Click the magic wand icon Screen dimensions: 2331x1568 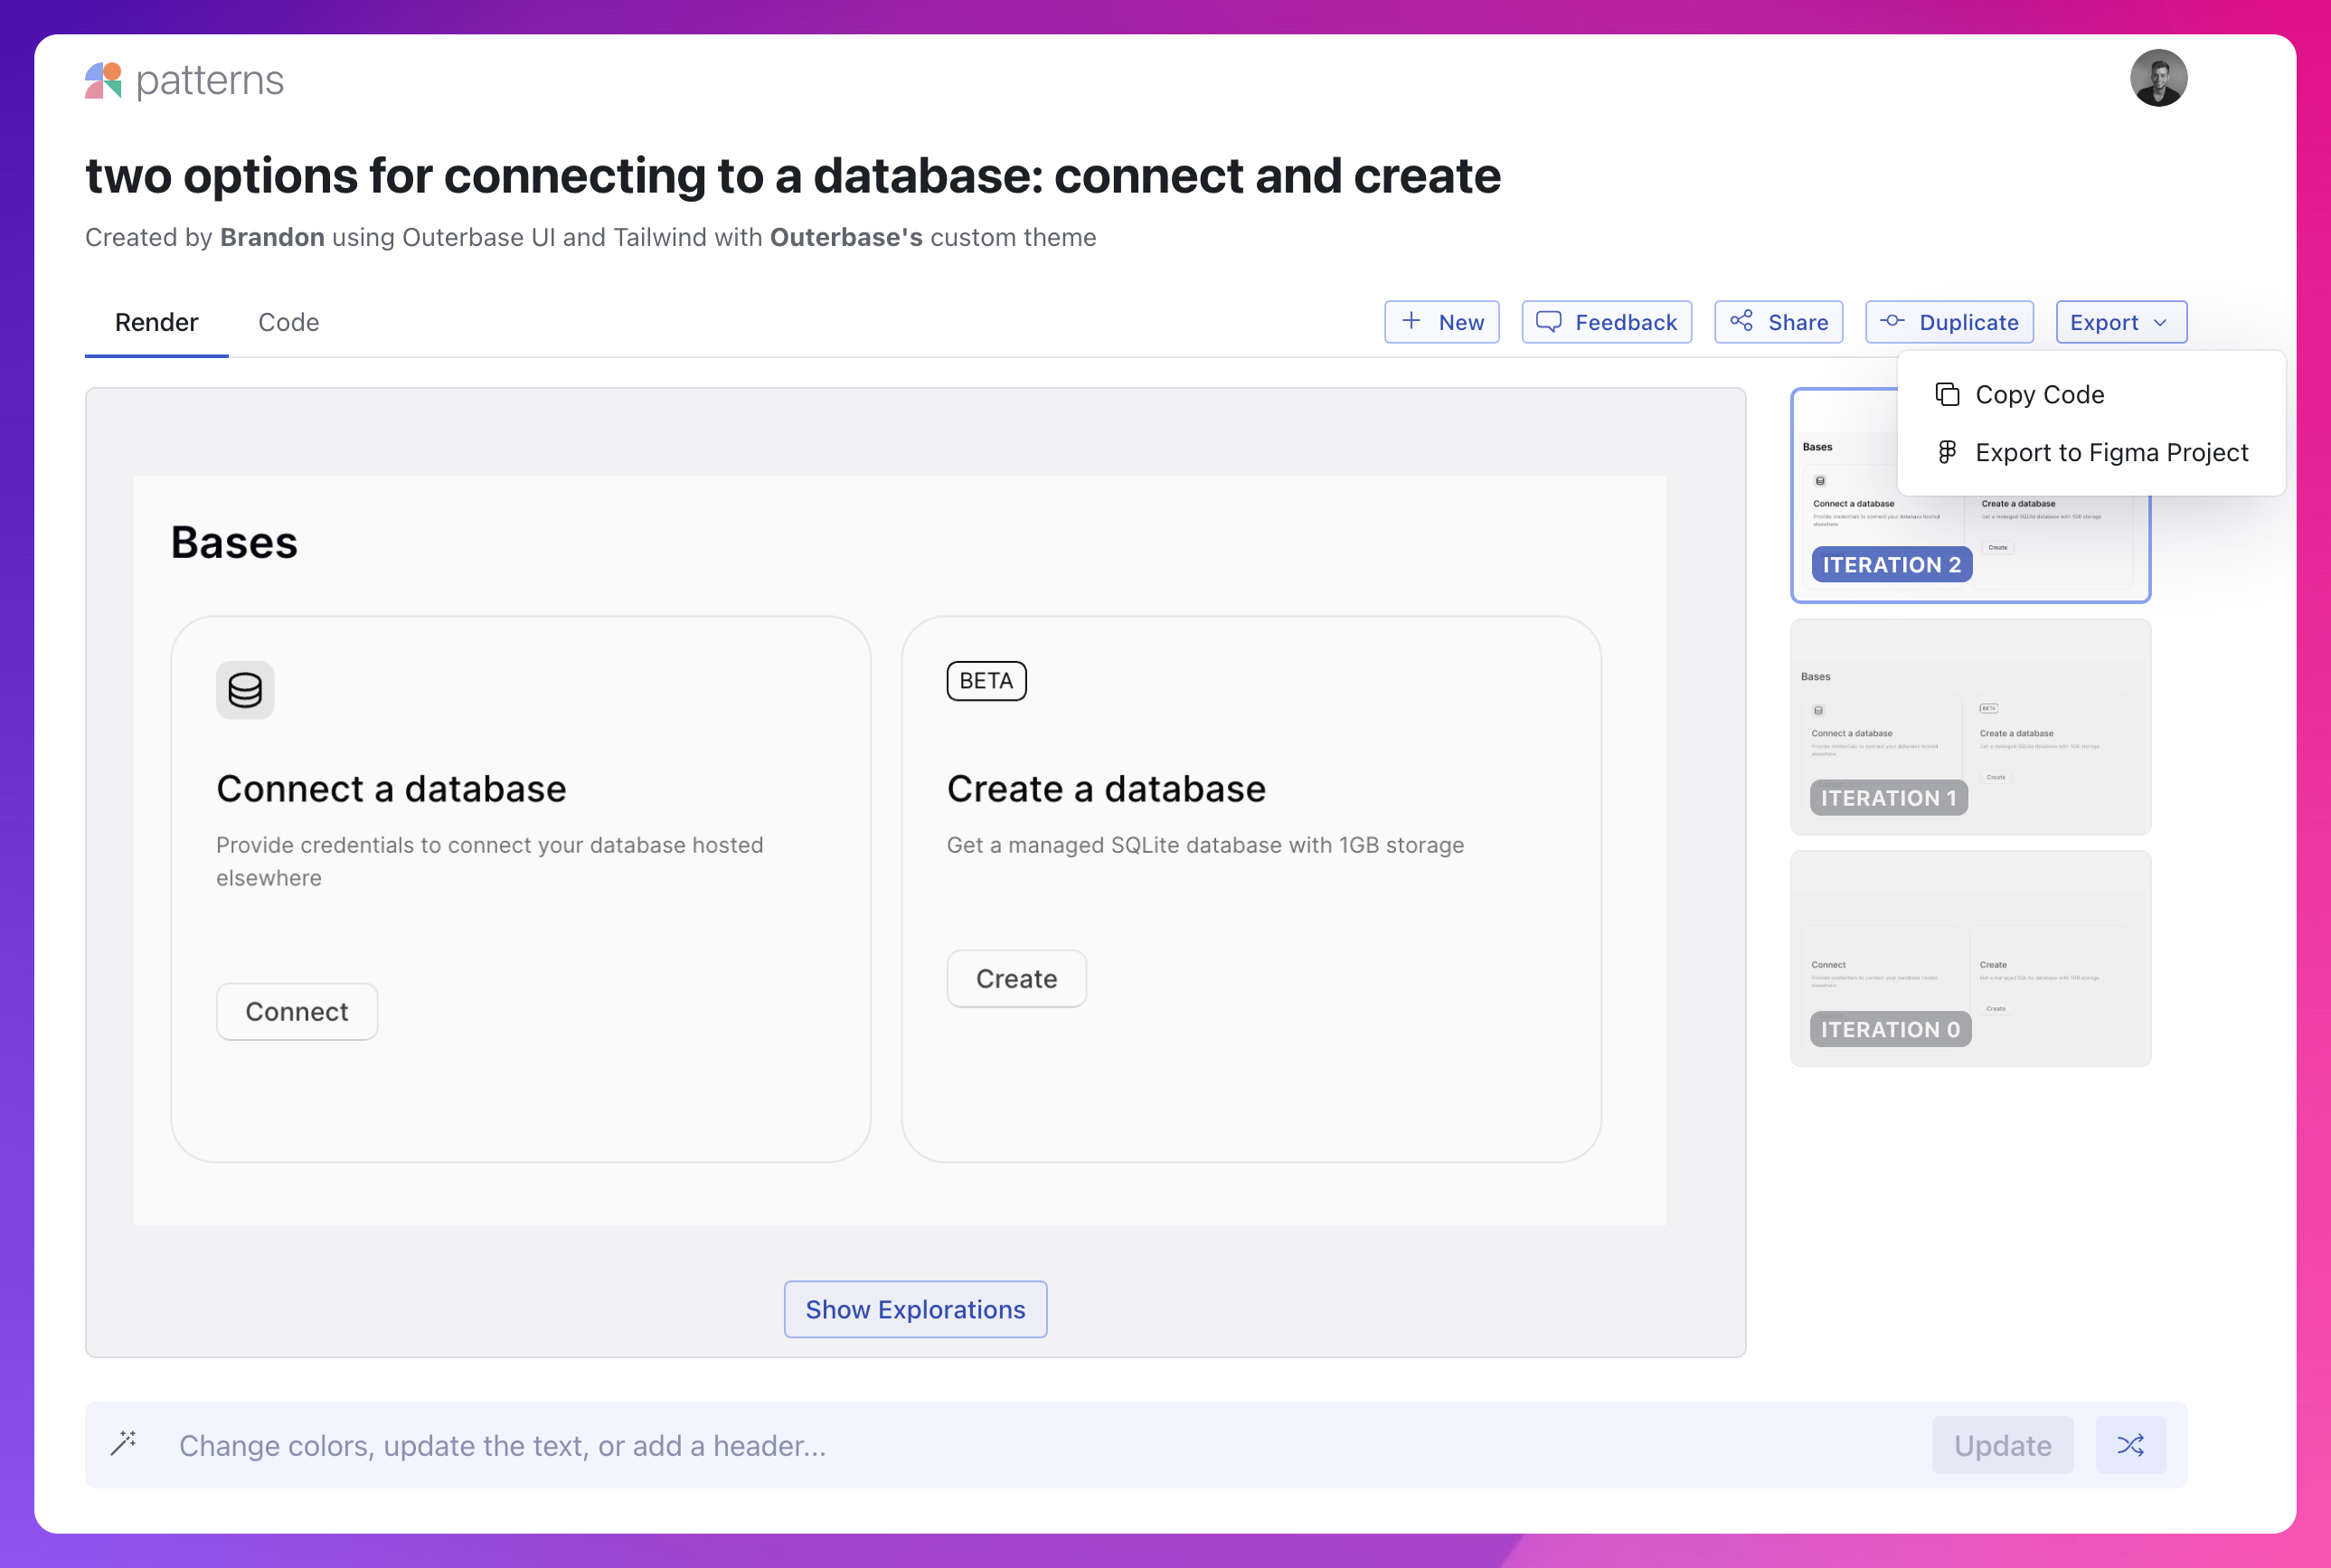[124, 1443]
